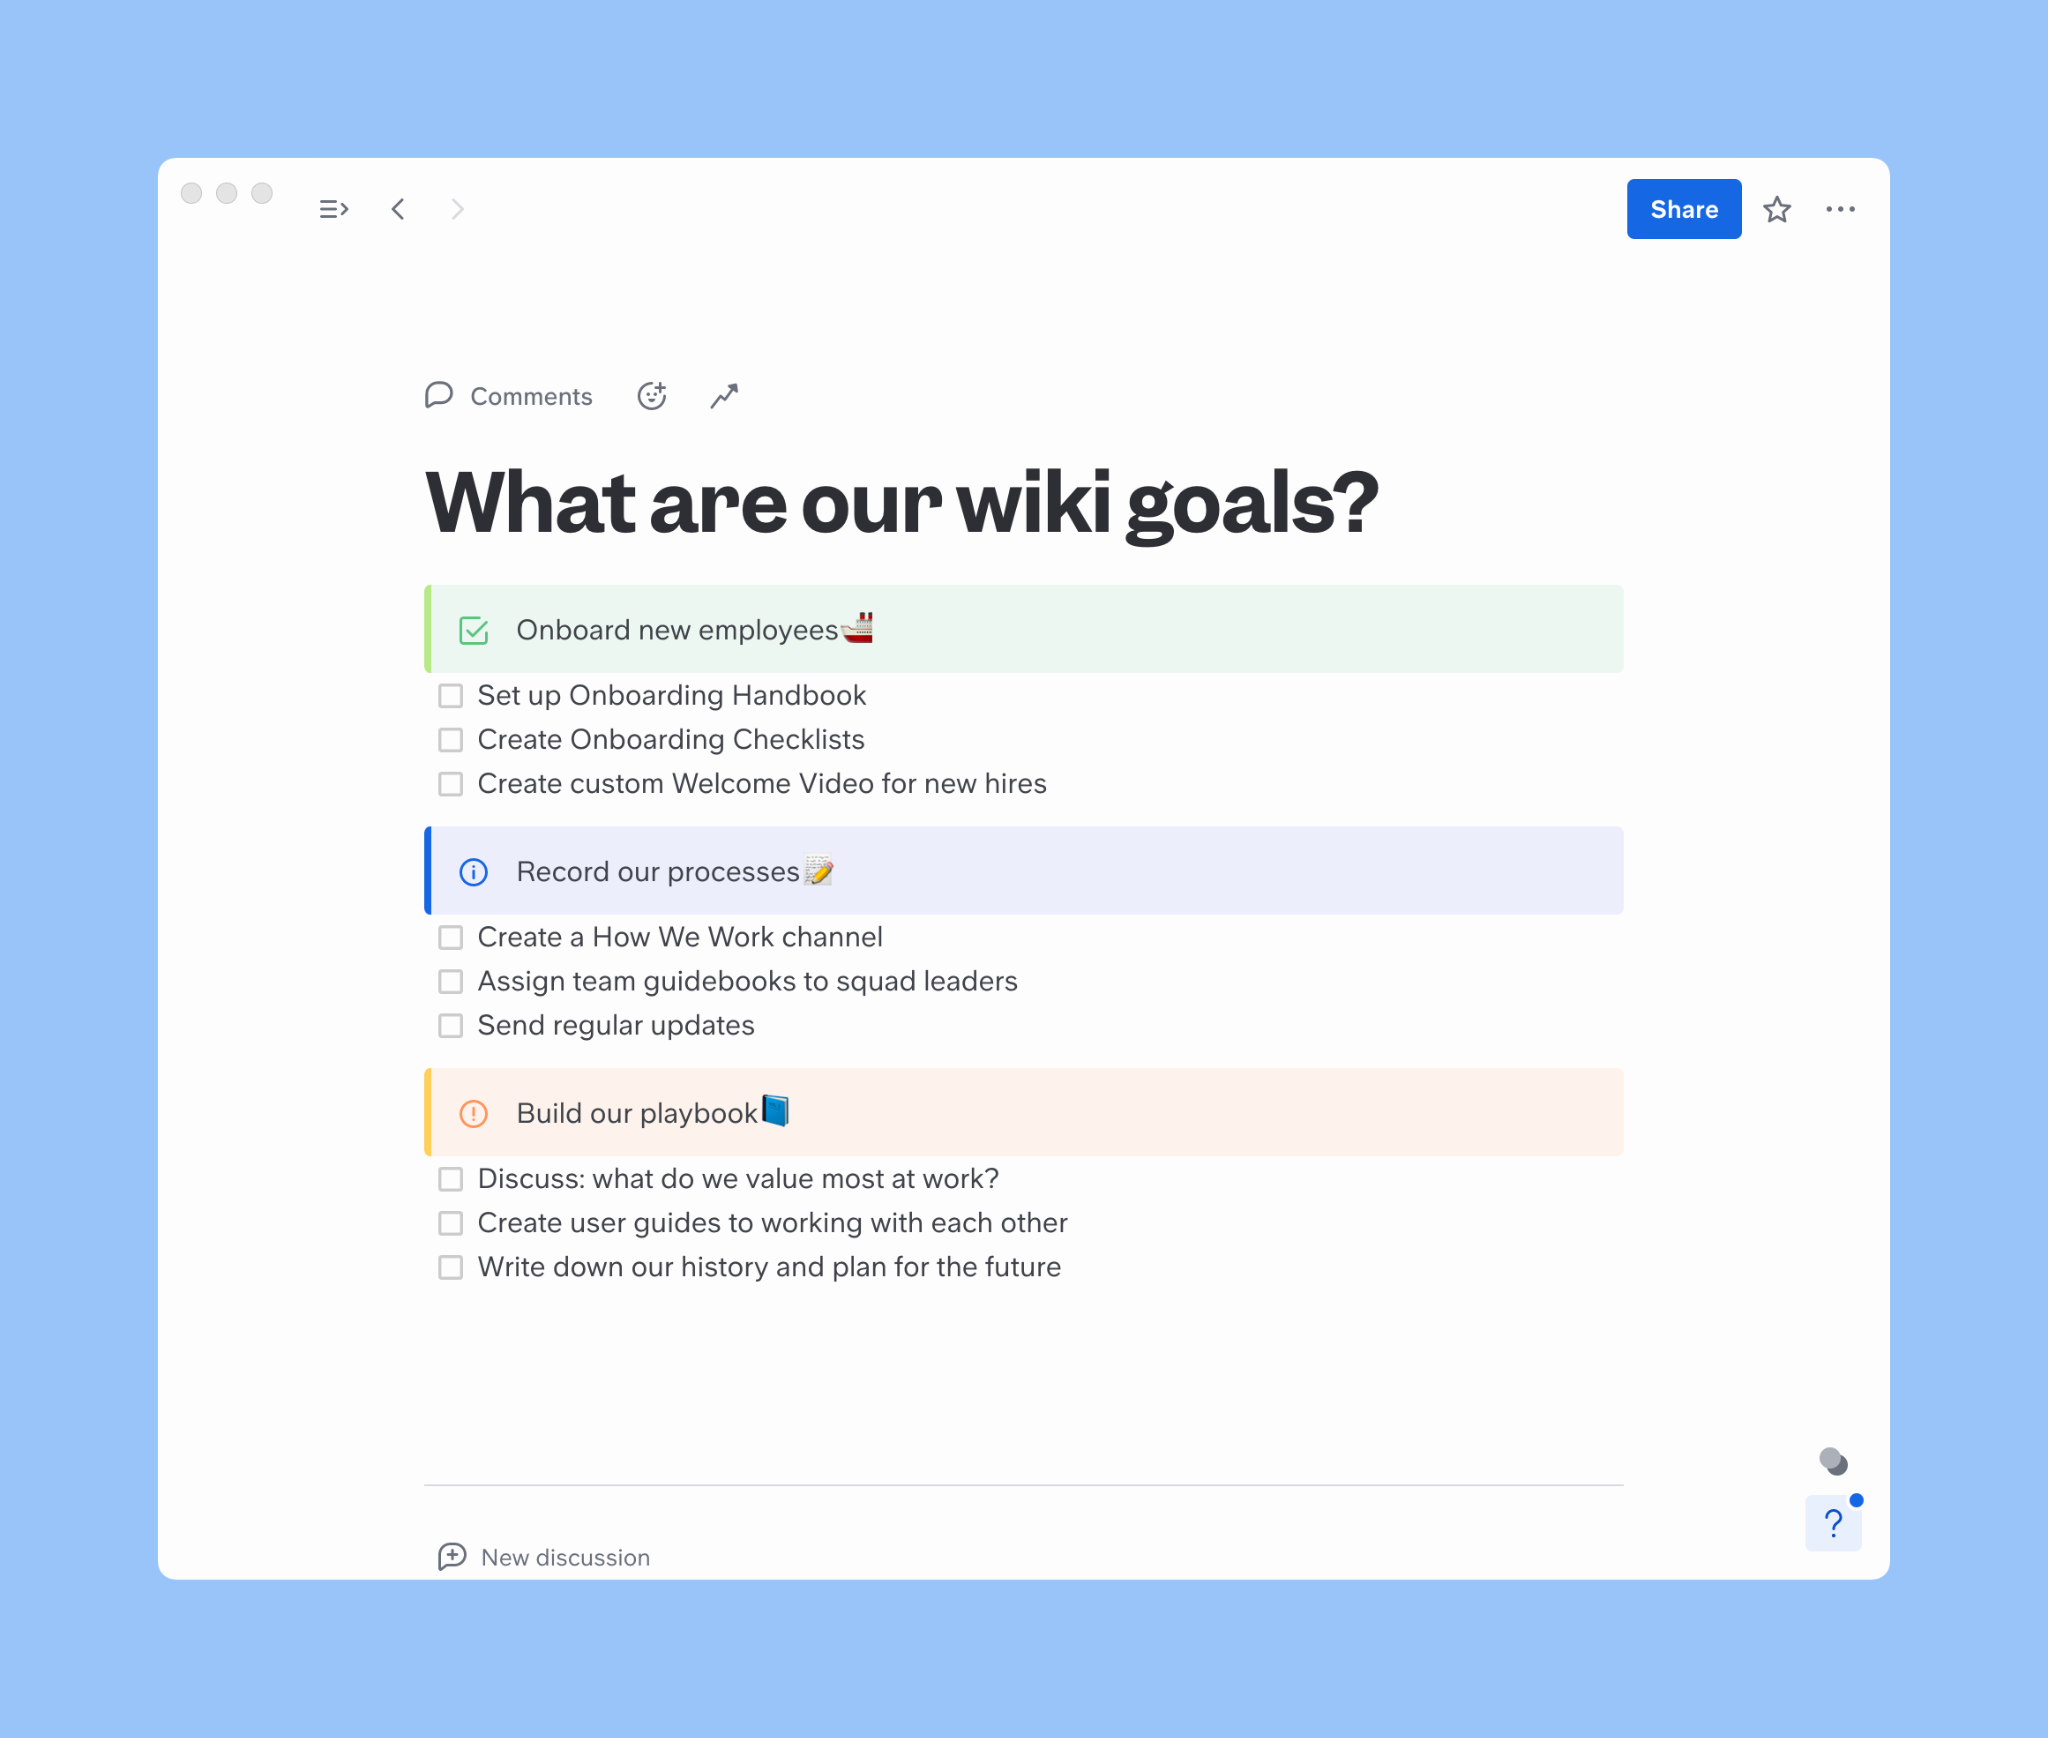Click the gray avatar/profile icon
2048x1738 pixels.
(1834, 1460)
